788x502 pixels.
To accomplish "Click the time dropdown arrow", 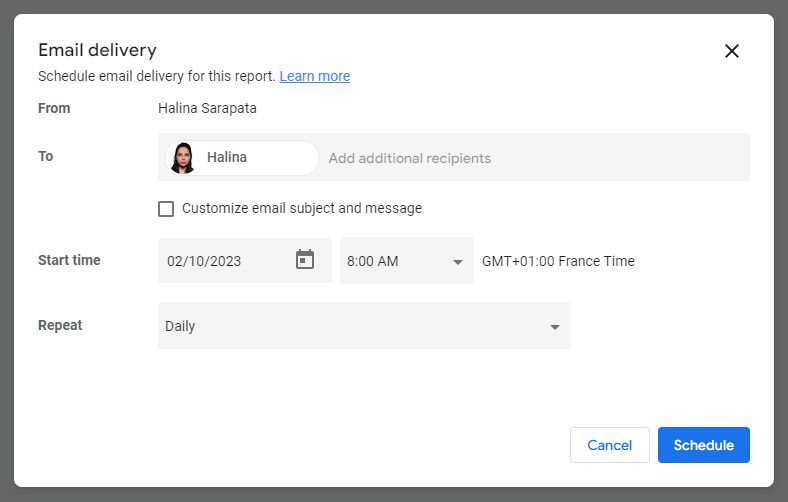I will point(458,262).
